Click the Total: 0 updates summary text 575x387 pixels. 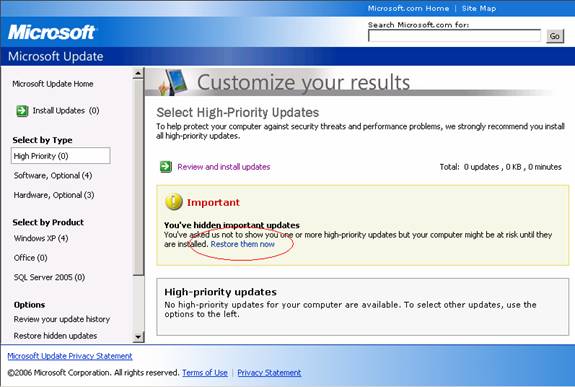coord(501,167)
